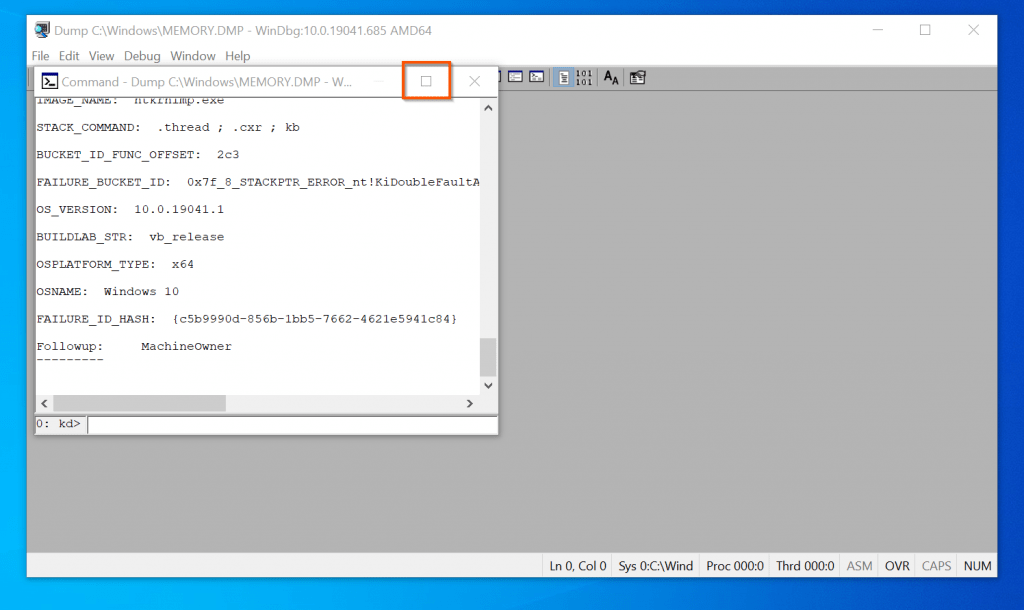Open the Debug menu
The width and height of the screenshot is (1024, 610).
pyautogui.click(x=142, y=56)
